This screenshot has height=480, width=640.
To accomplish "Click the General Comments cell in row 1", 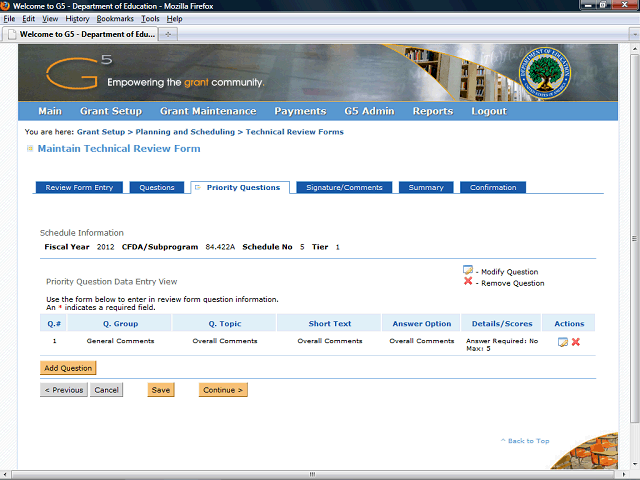I will 120,341.
